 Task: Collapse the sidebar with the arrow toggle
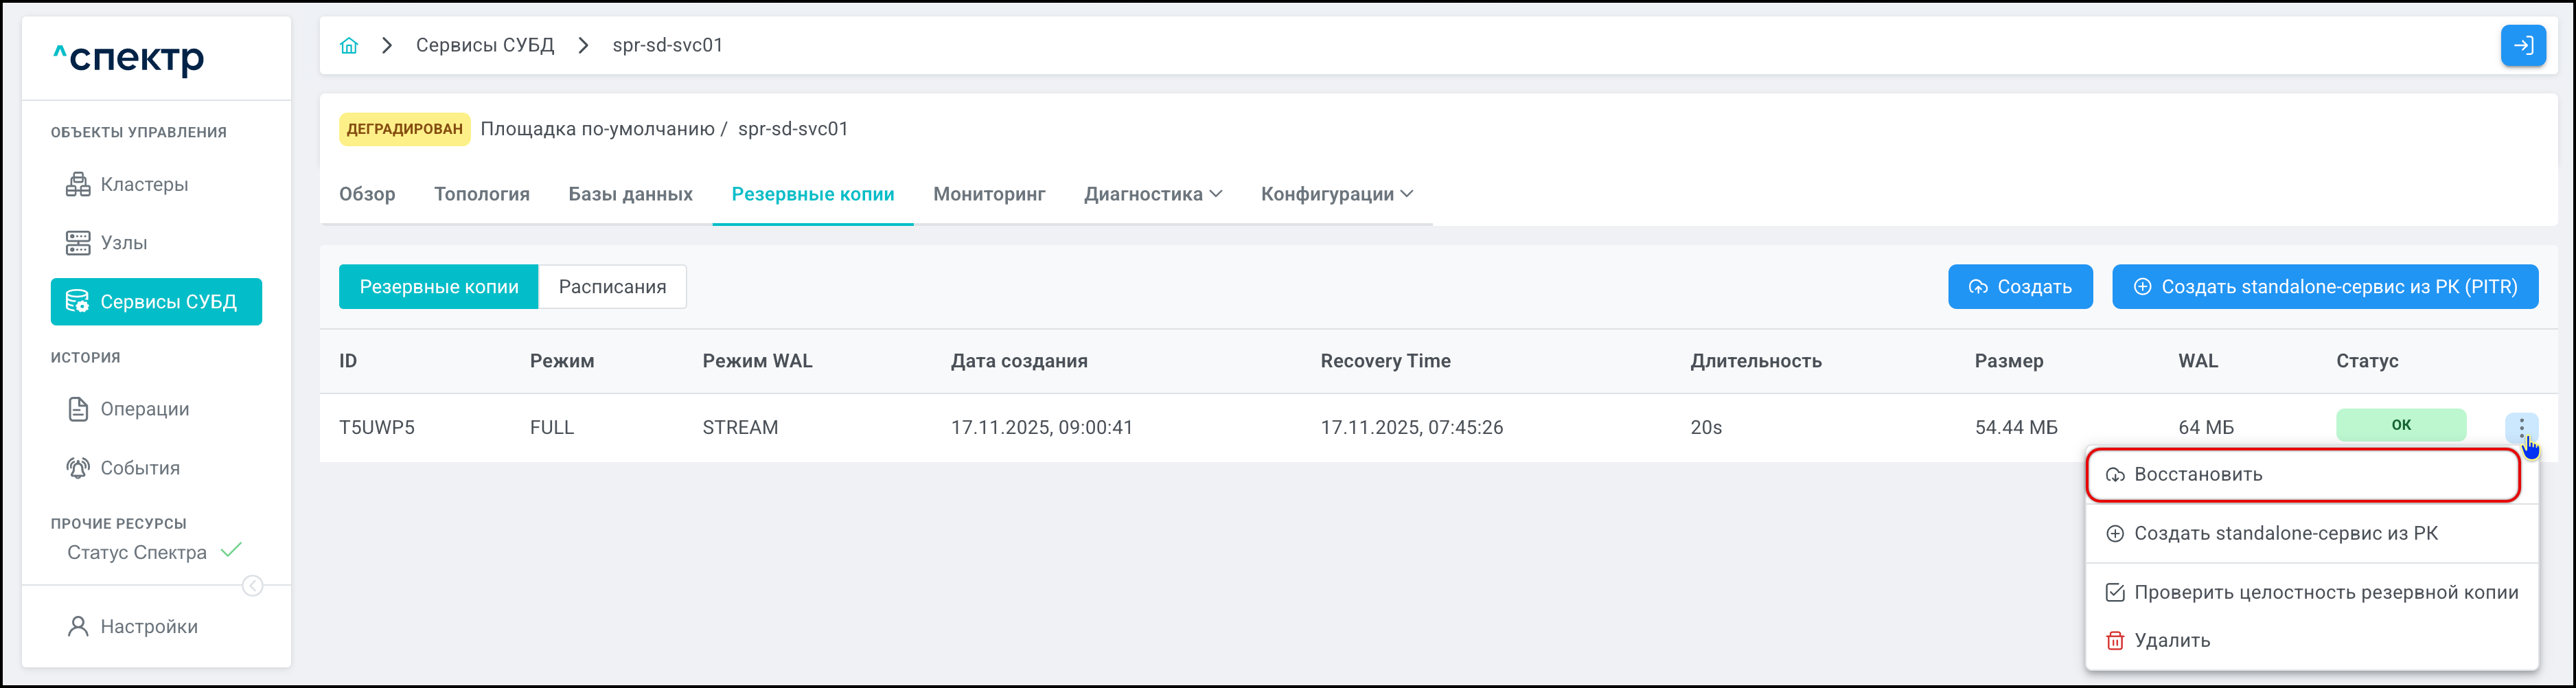click(x=253, y=586)
